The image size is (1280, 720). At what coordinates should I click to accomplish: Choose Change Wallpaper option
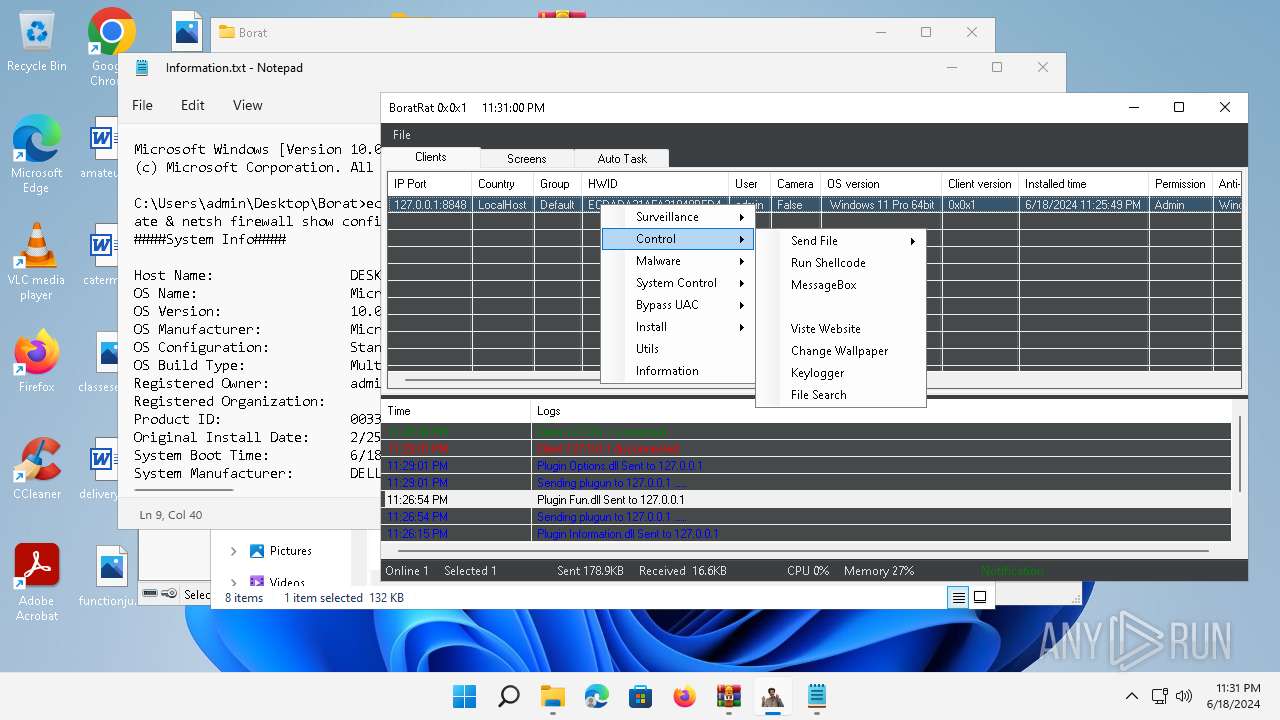click(x=840, y=351)
